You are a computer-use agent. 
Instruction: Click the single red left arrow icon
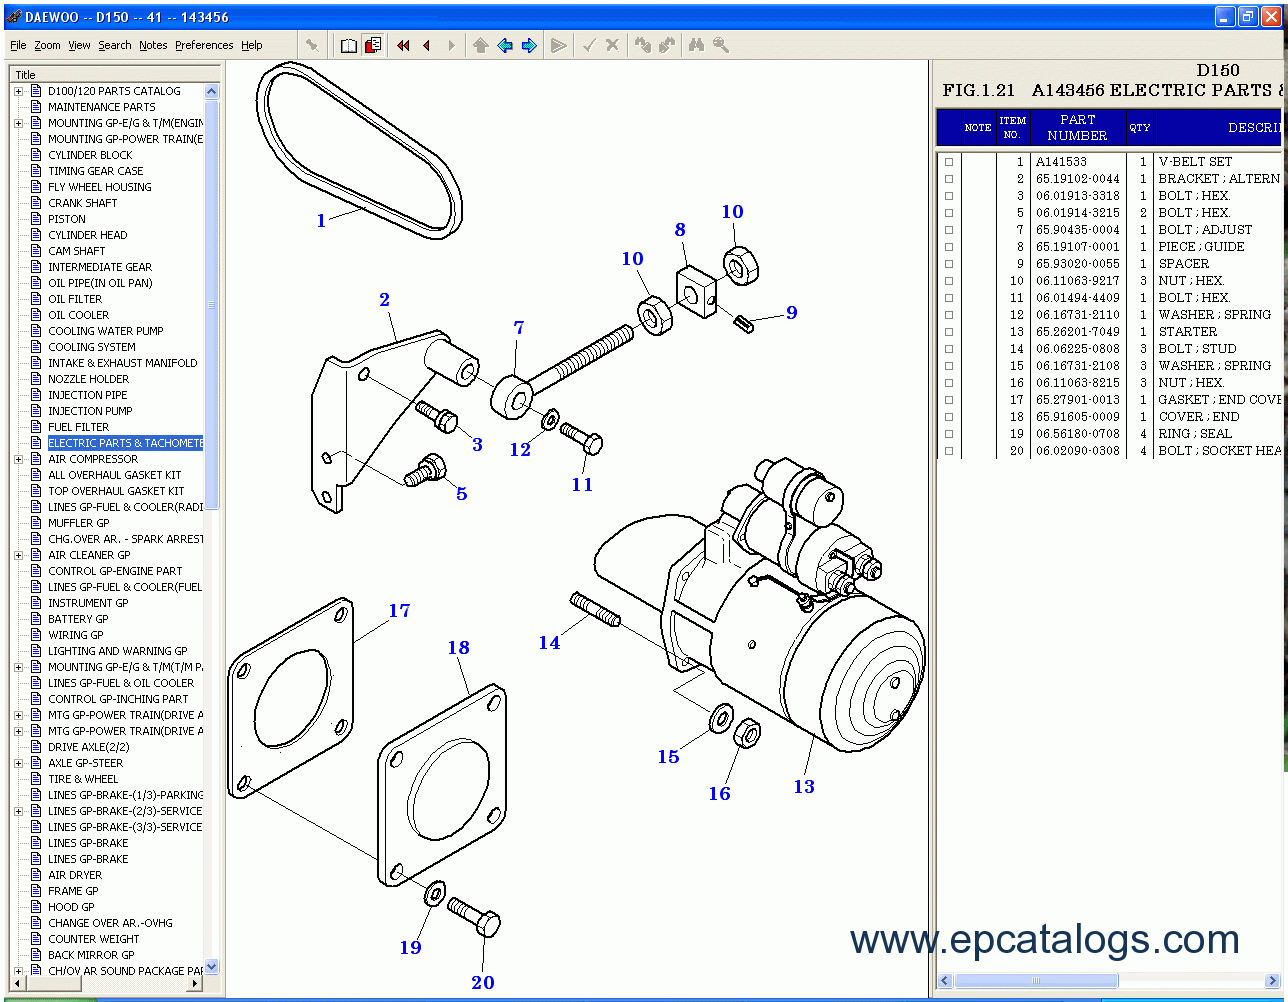[x=427, y=45]
